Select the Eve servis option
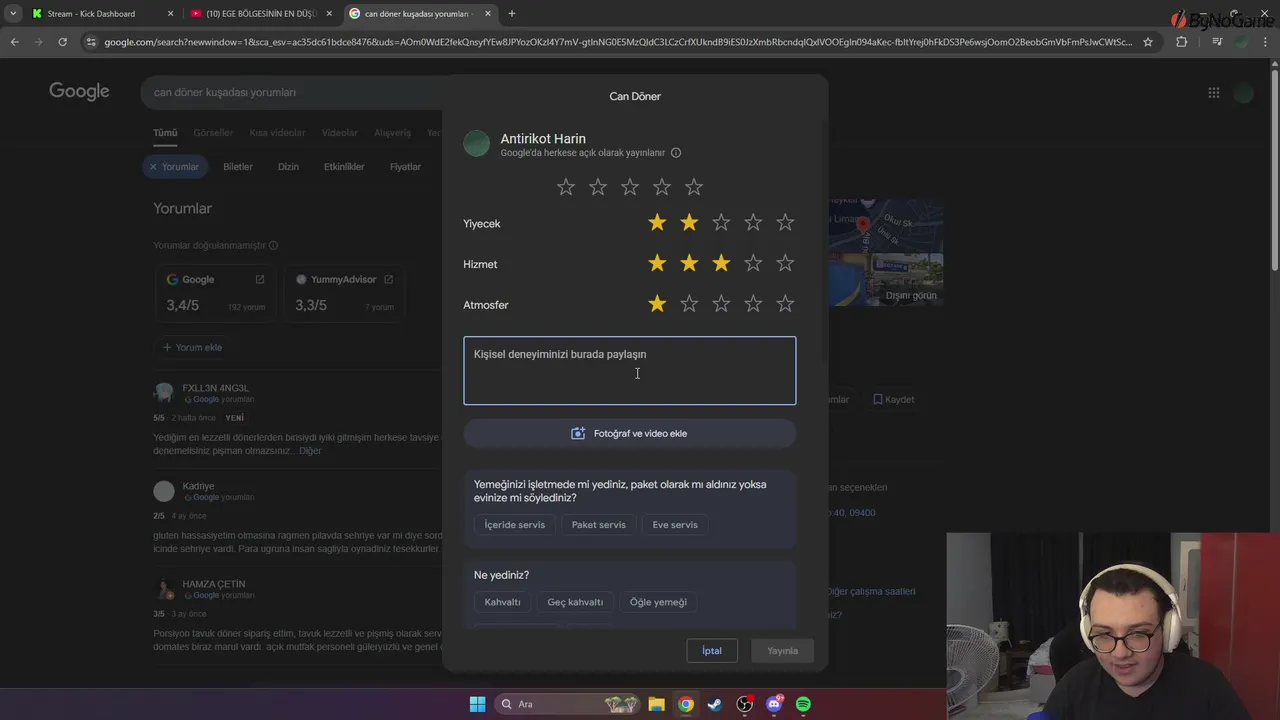The image size is (1280, 720). [x=675, y=524]
